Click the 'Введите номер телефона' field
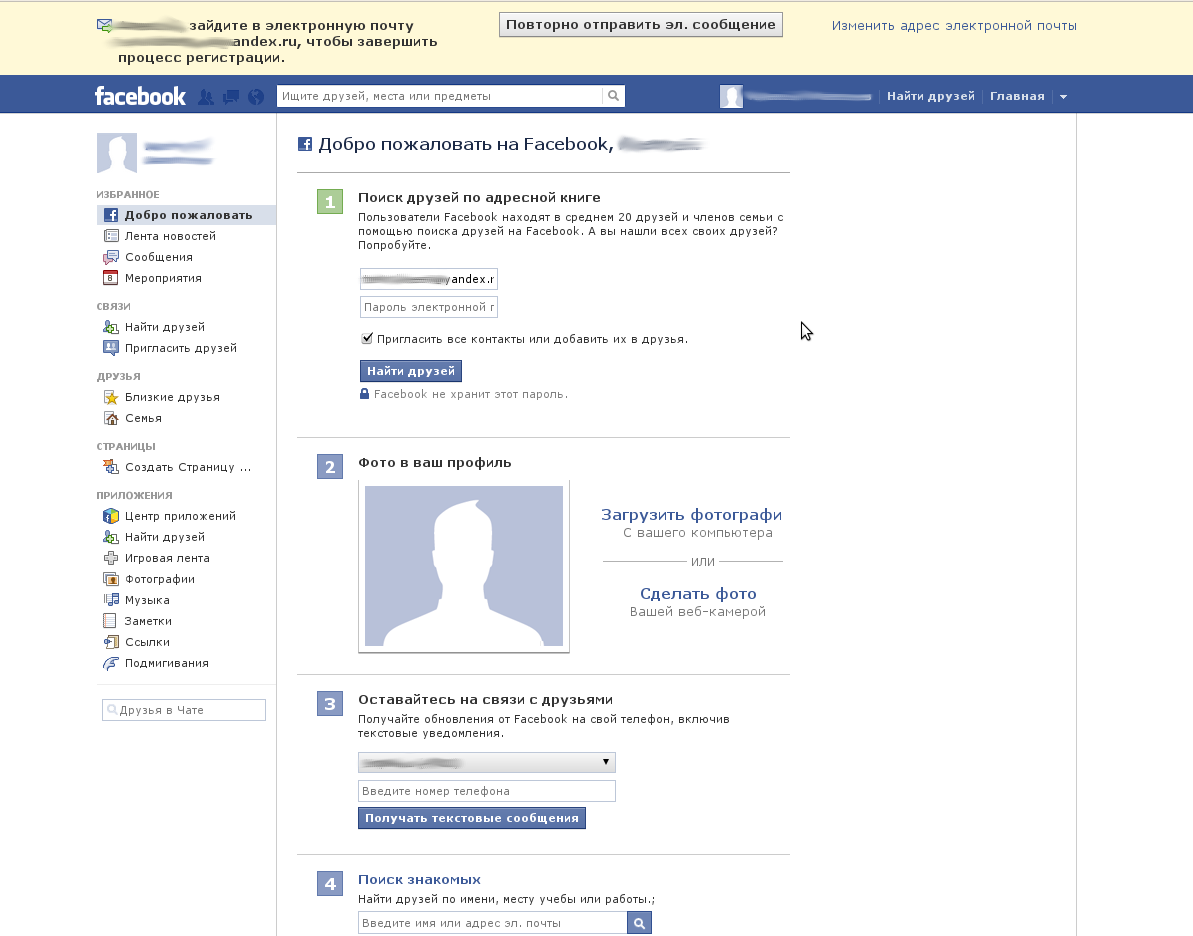 (487, 791)
